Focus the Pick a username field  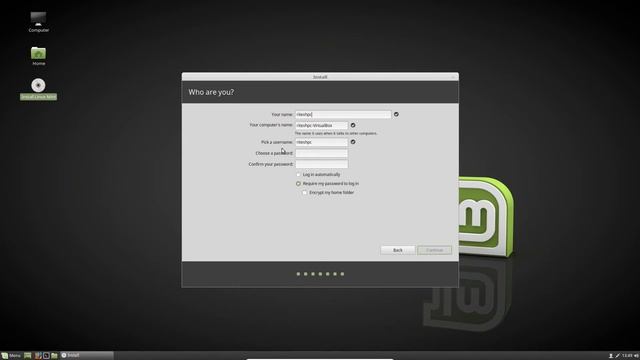click(322, 142)
